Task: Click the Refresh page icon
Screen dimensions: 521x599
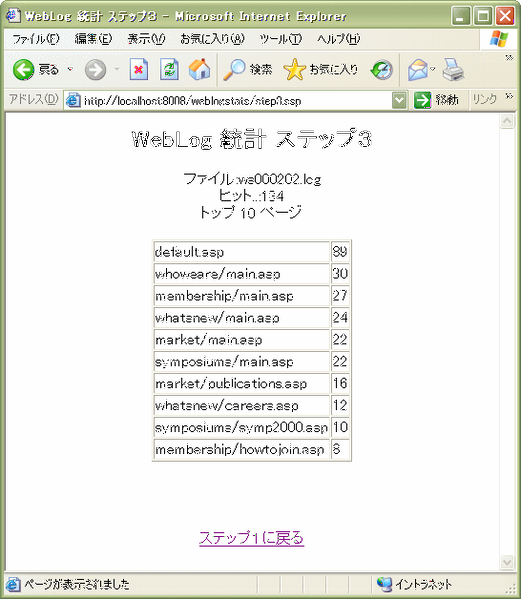Action: 170,69
